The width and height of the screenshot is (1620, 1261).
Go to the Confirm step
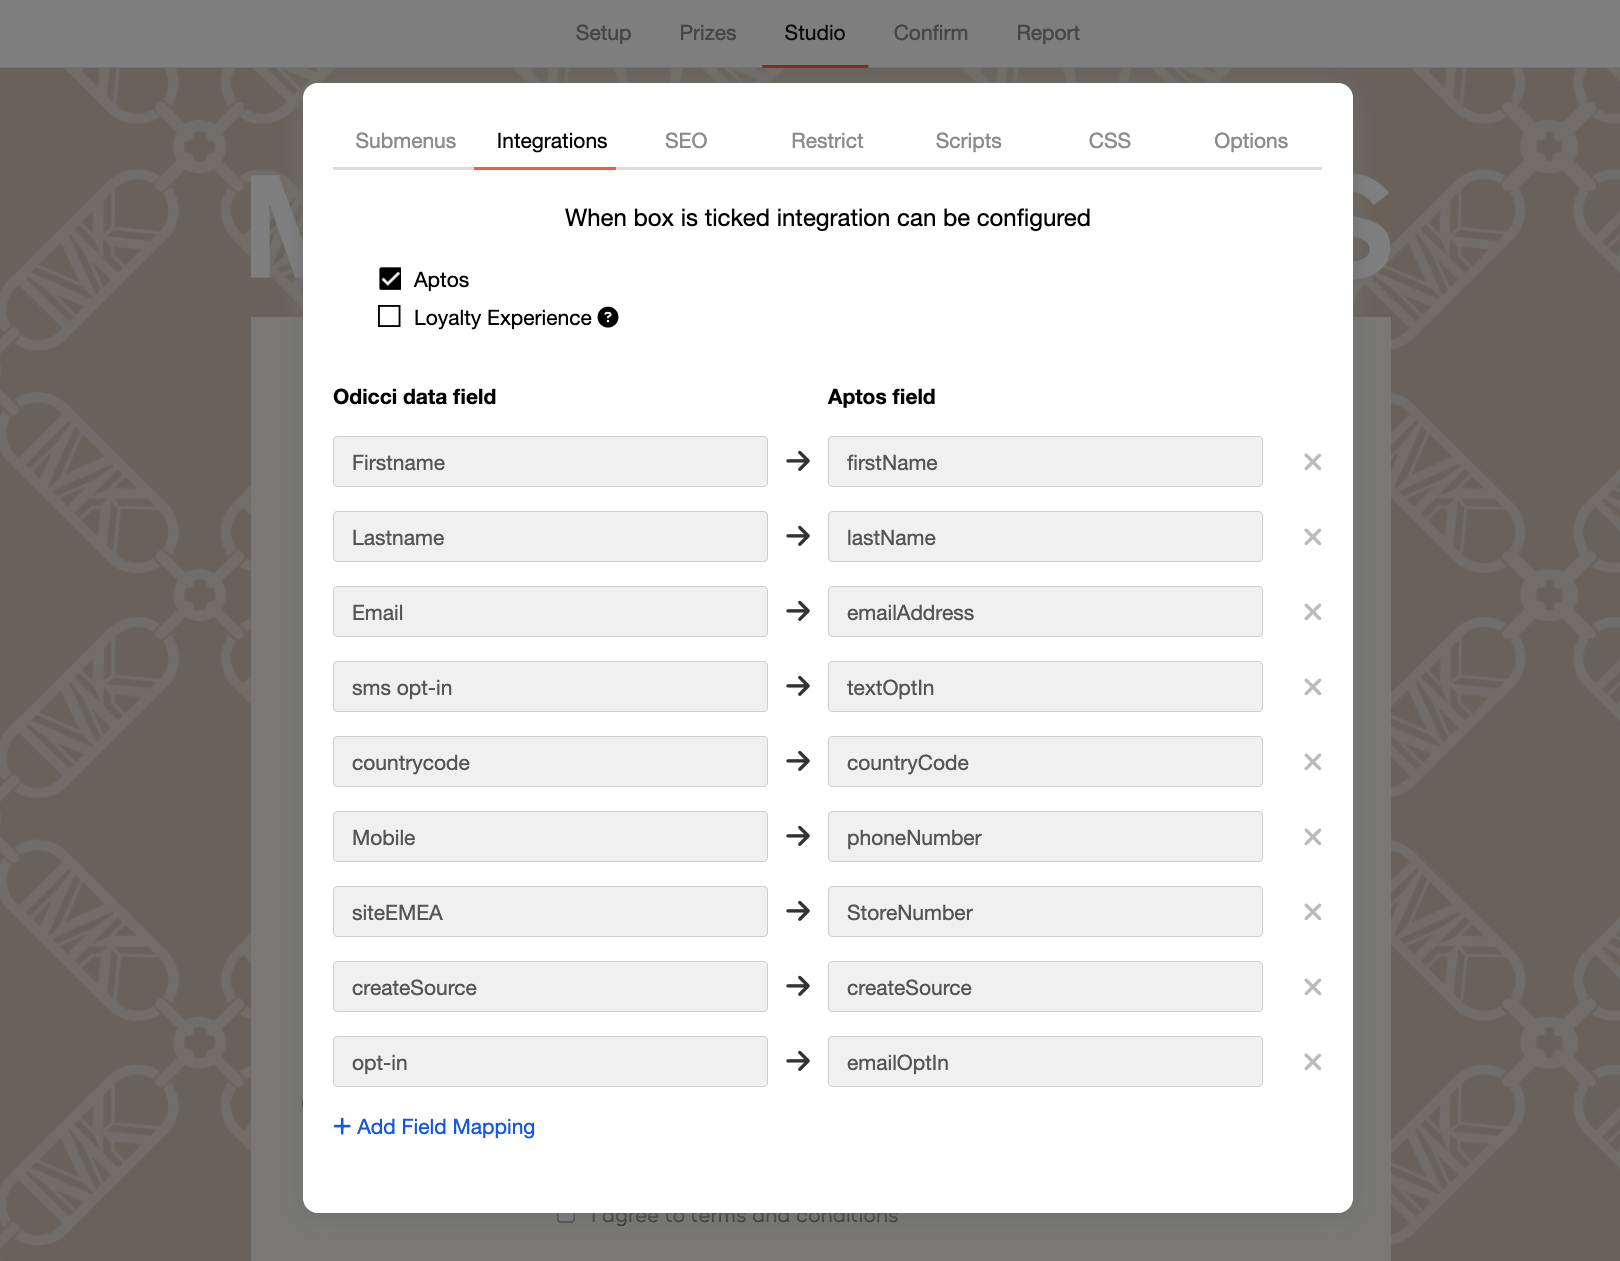[x=931, y=33]
